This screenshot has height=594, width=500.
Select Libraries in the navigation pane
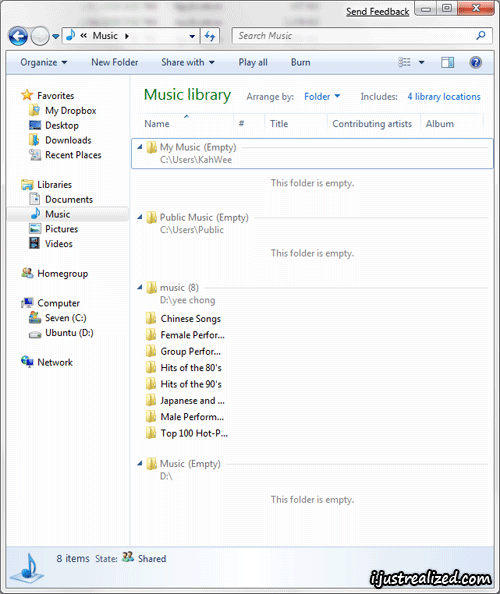pyautogui.click(x=47, y=184)
